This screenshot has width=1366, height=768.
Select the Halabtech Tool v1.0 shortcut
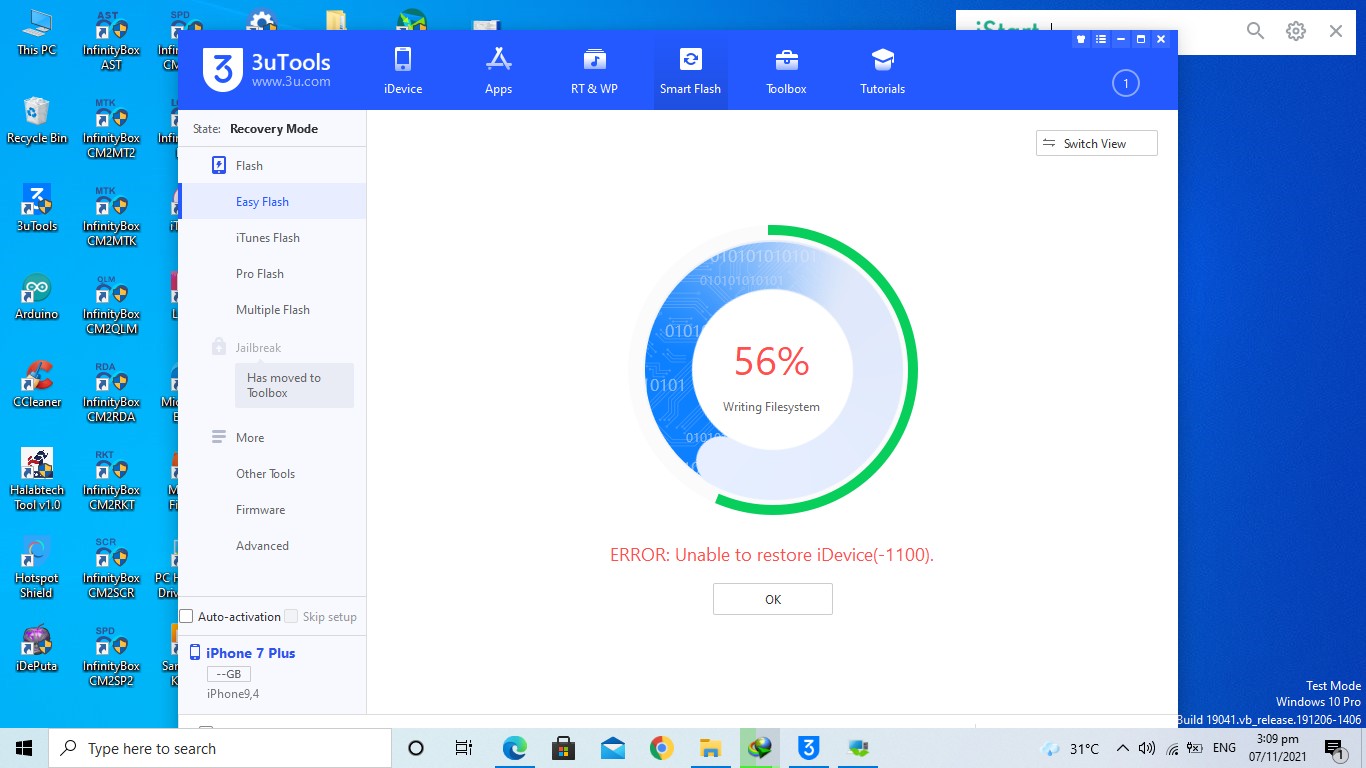click(x=37, y=479)
